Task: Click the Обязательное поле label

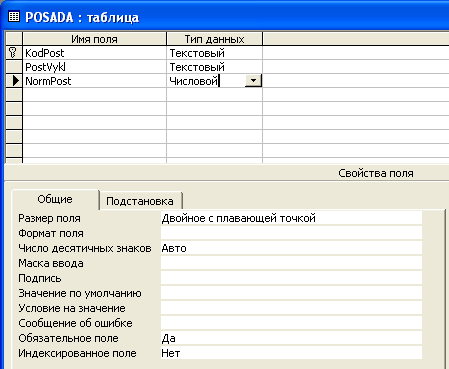Action: (68, 338)
